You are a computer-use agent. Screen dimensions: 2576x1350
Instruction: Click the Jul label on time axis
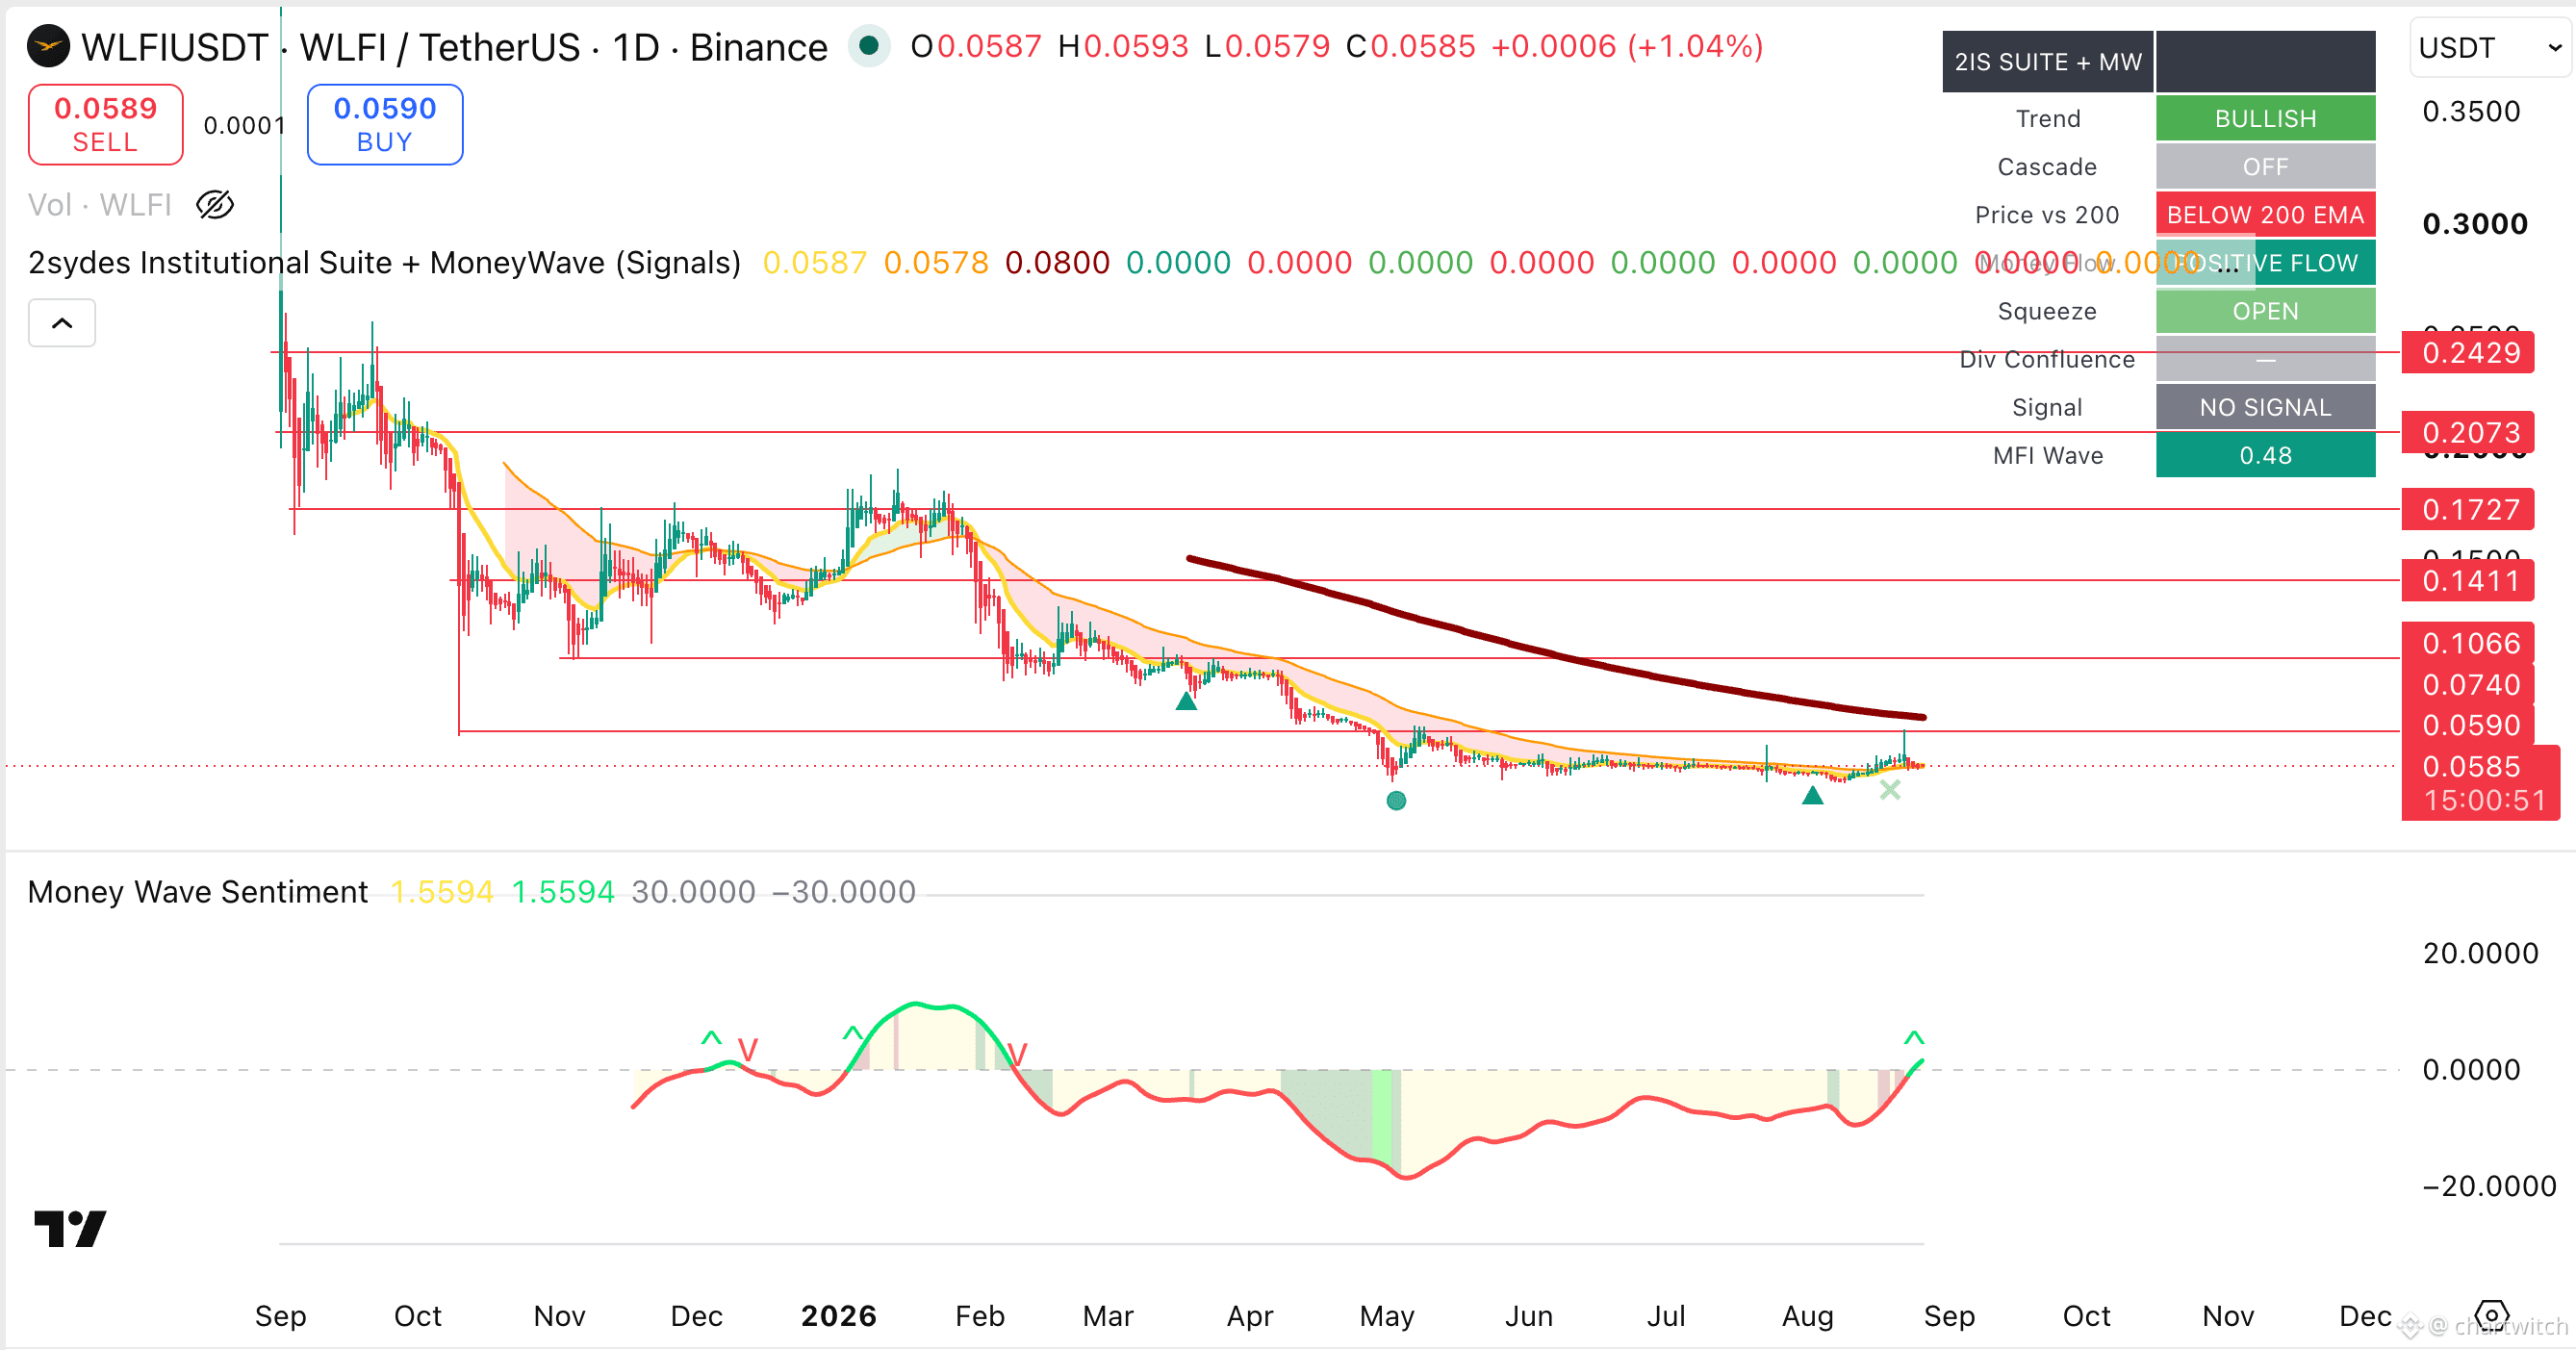point(1666,1315)
